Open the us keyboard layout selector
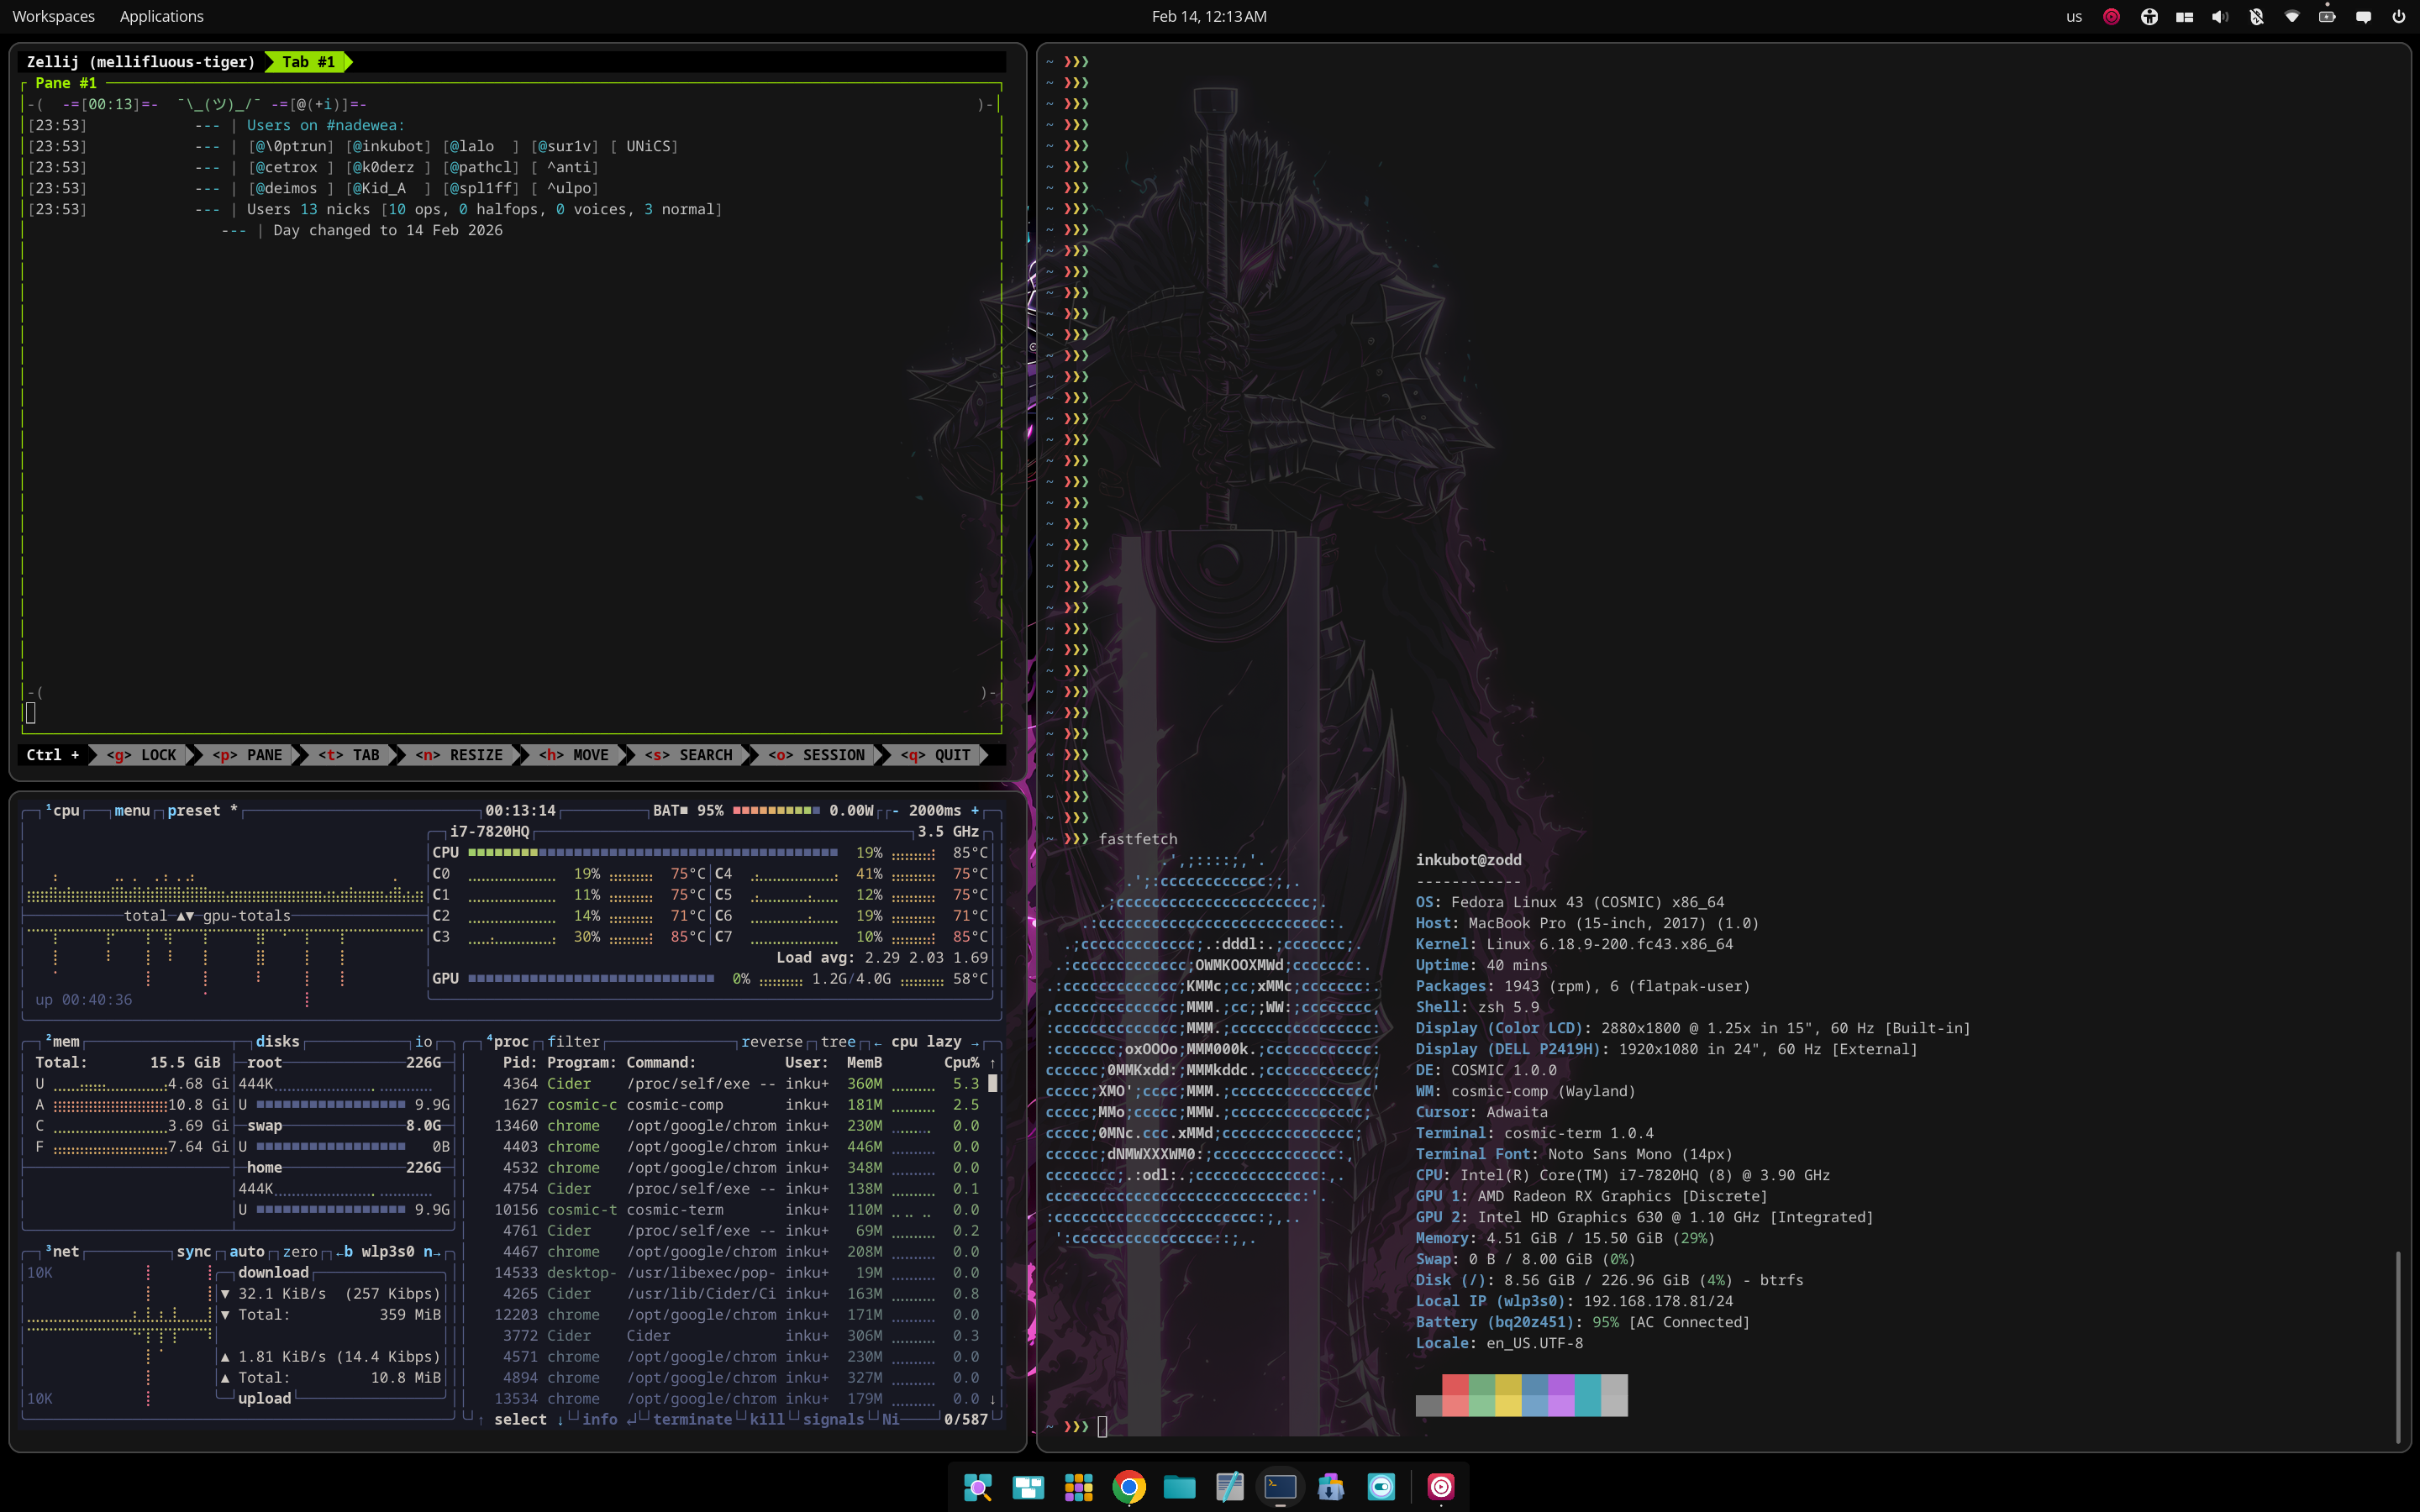 (x=2074, y=16)
